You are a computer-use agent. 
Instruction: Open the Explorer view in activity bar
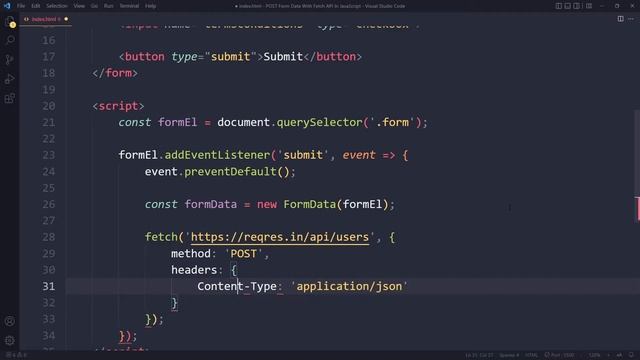(10, 22)
